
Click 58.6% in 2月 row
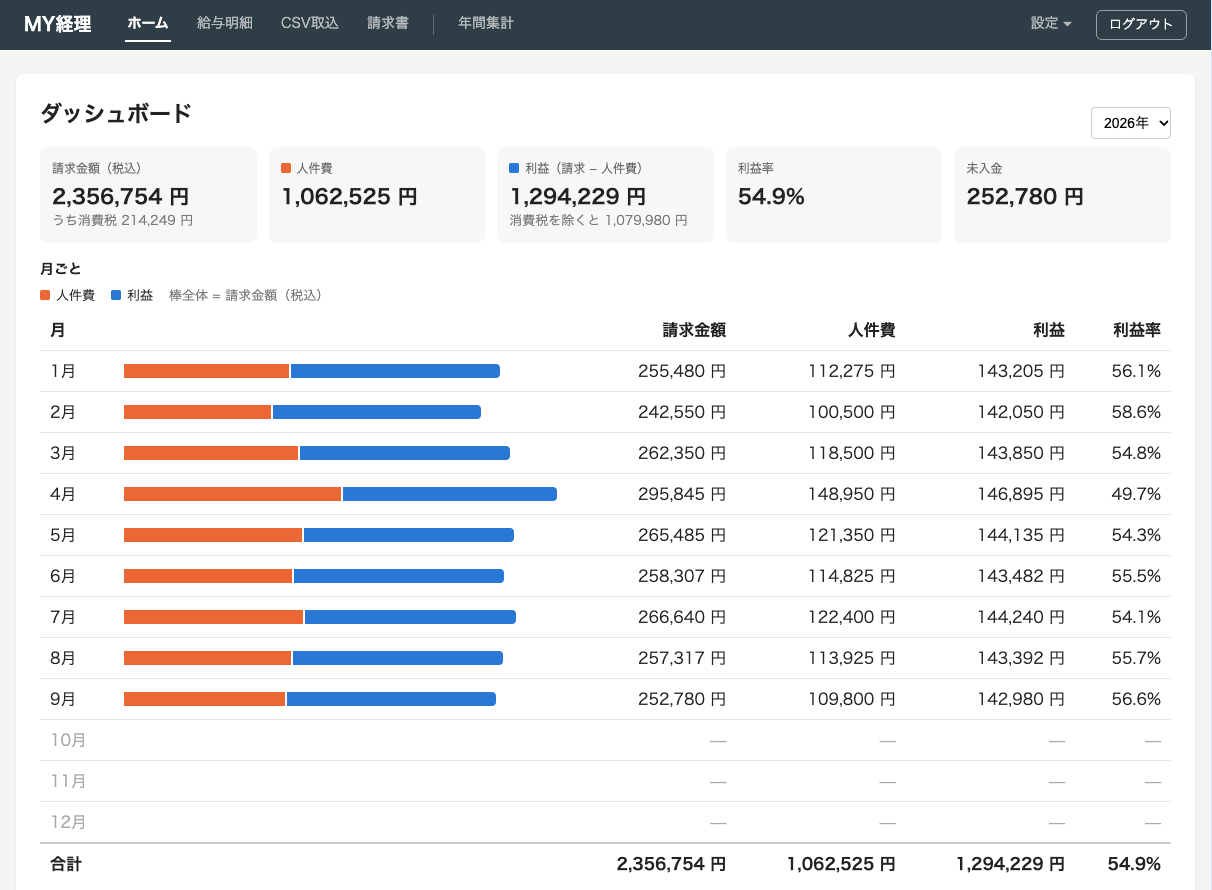[x=1136, y=412]
